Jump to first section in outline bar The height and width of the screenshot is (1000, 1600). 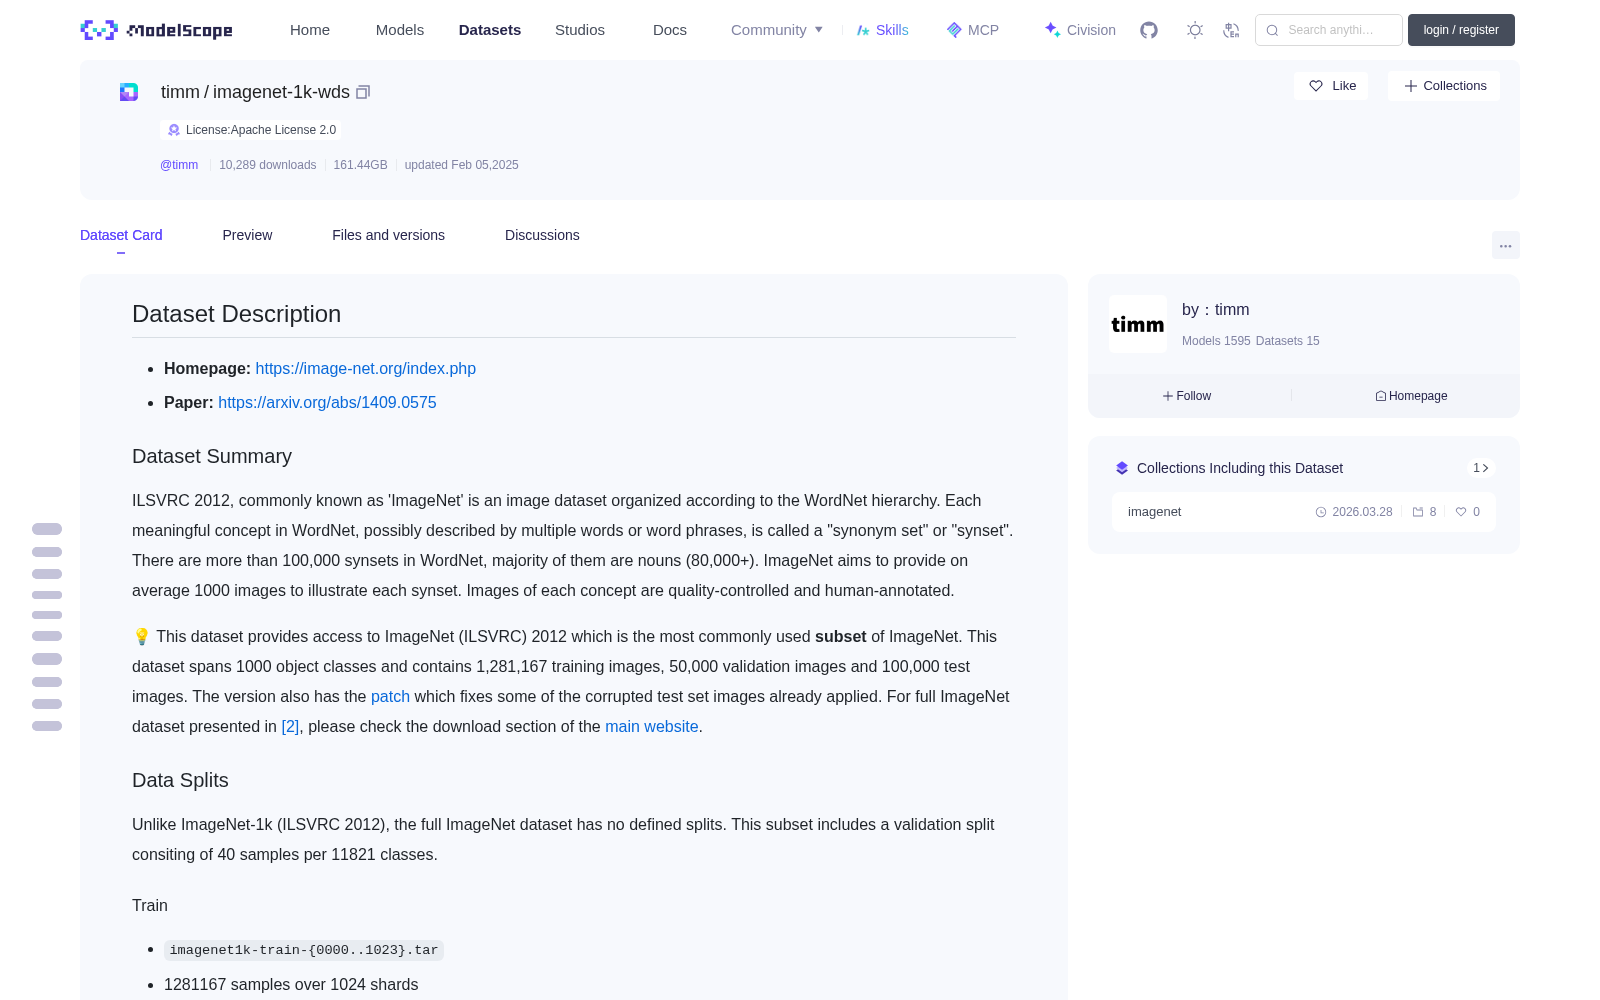pos(47,529)
